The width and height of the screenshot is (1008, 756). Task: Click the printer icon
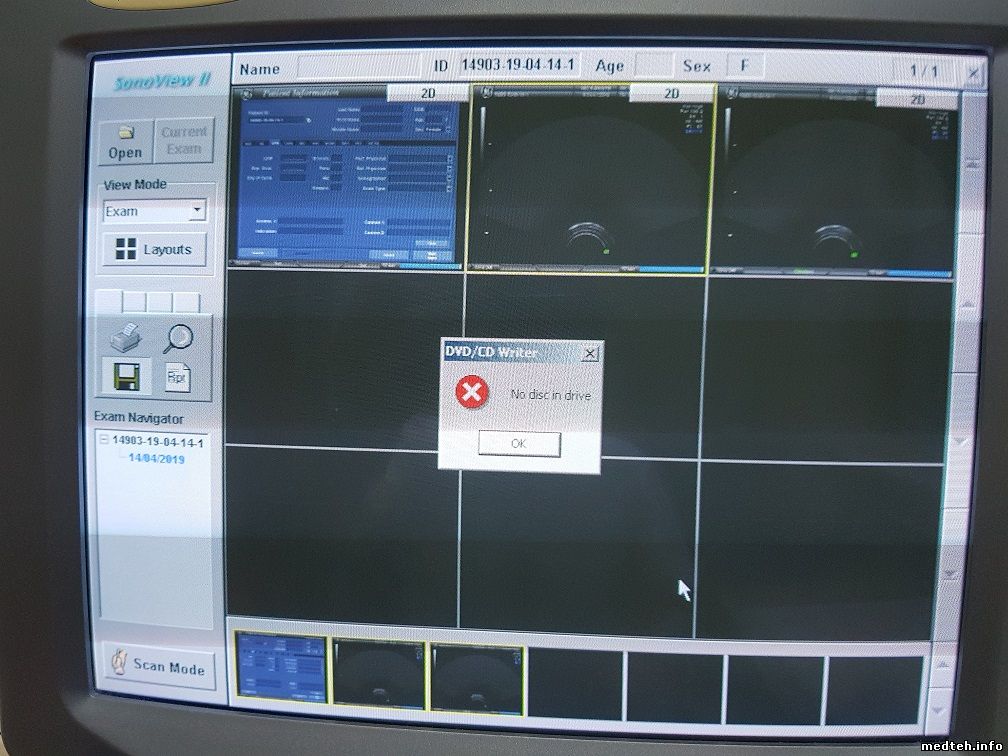[x=129, y=338]
